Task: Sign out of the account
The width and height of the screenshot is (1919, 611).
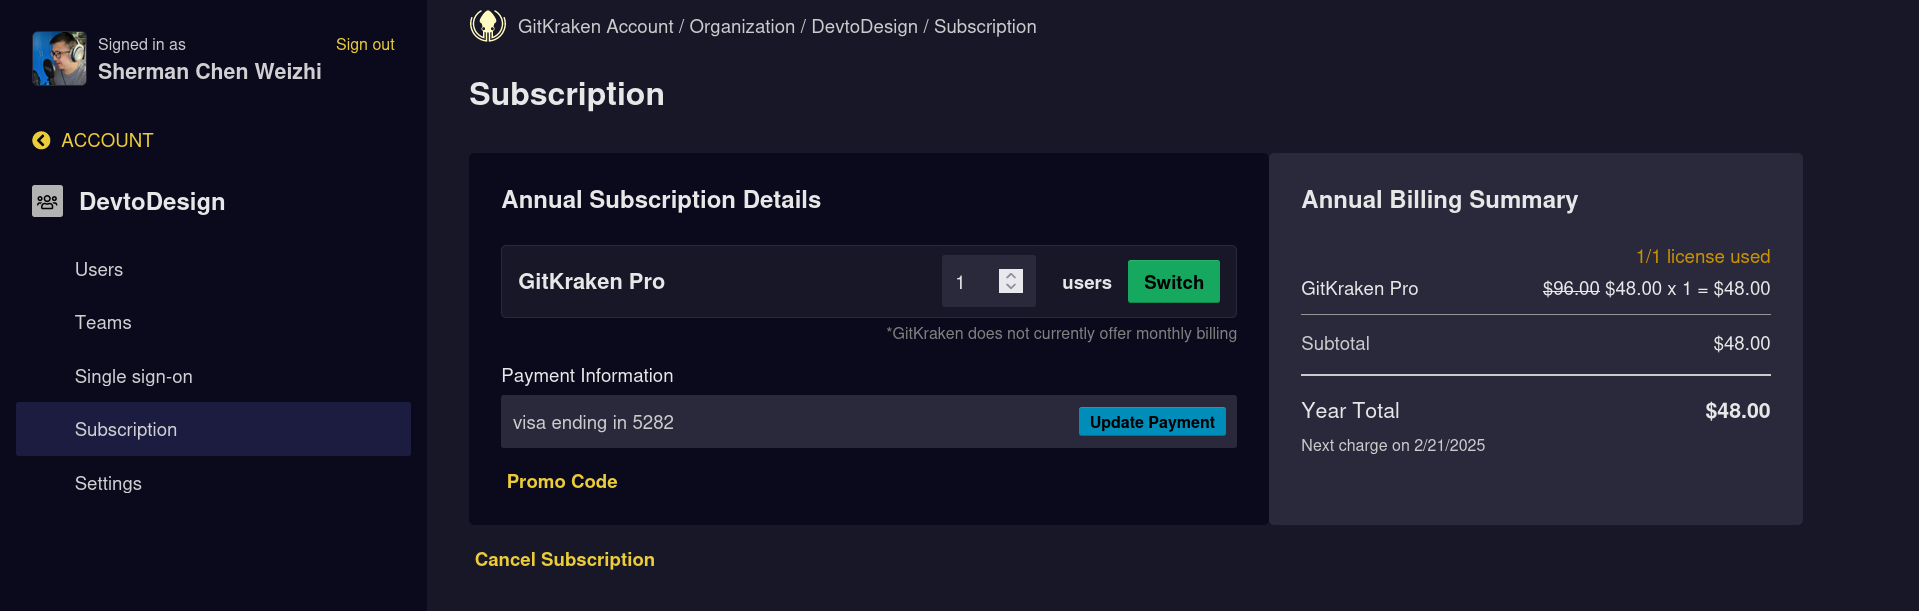Action: click(364, 44)
